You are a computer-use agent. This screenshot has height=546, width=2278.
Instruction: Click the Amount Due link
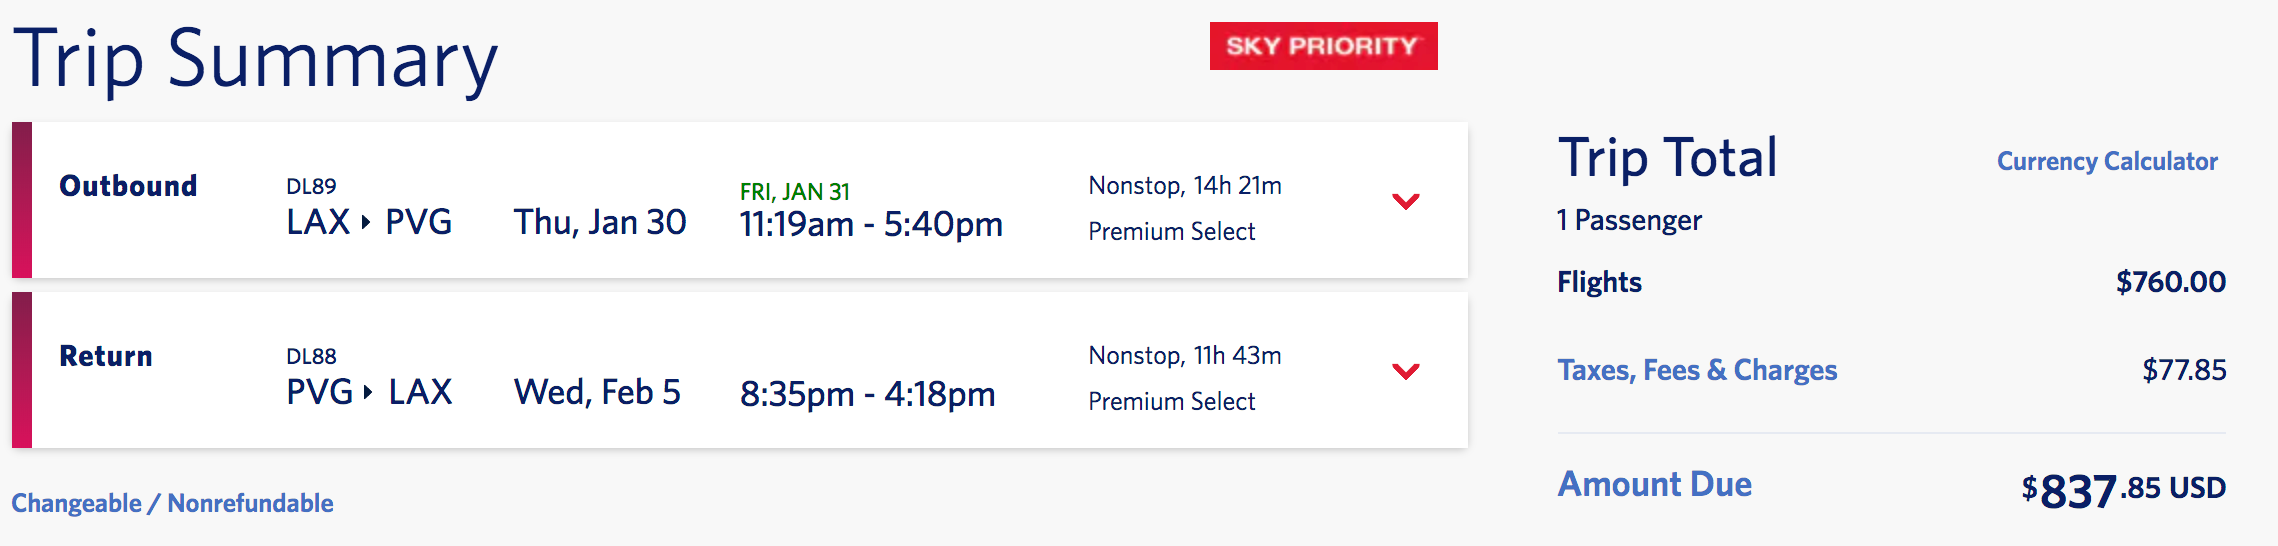(1654, 484)
